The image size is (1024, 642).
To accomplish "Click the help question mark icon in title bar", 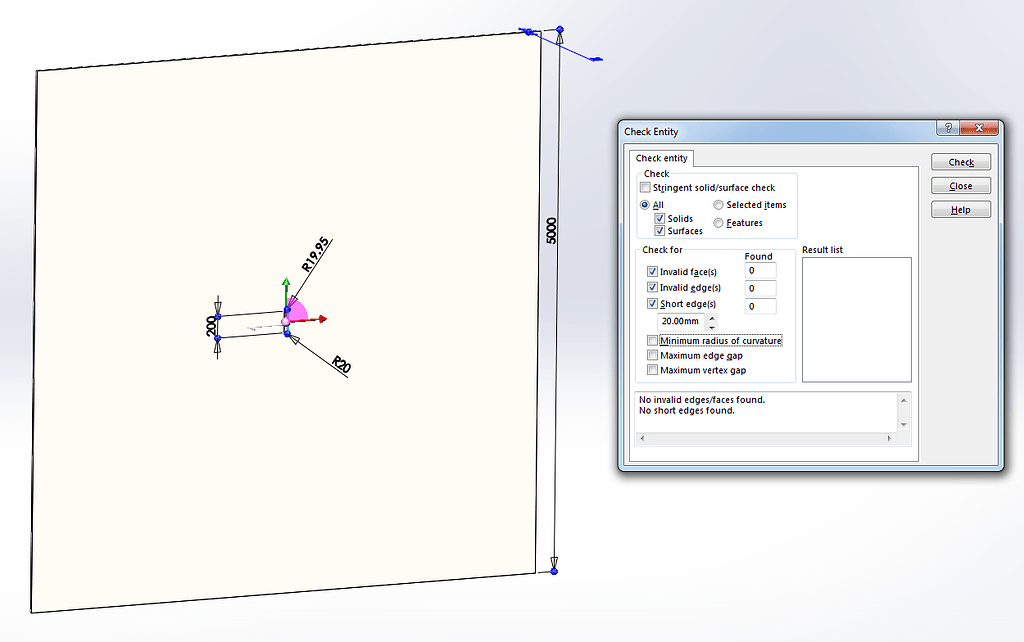I will click(947, 128).
